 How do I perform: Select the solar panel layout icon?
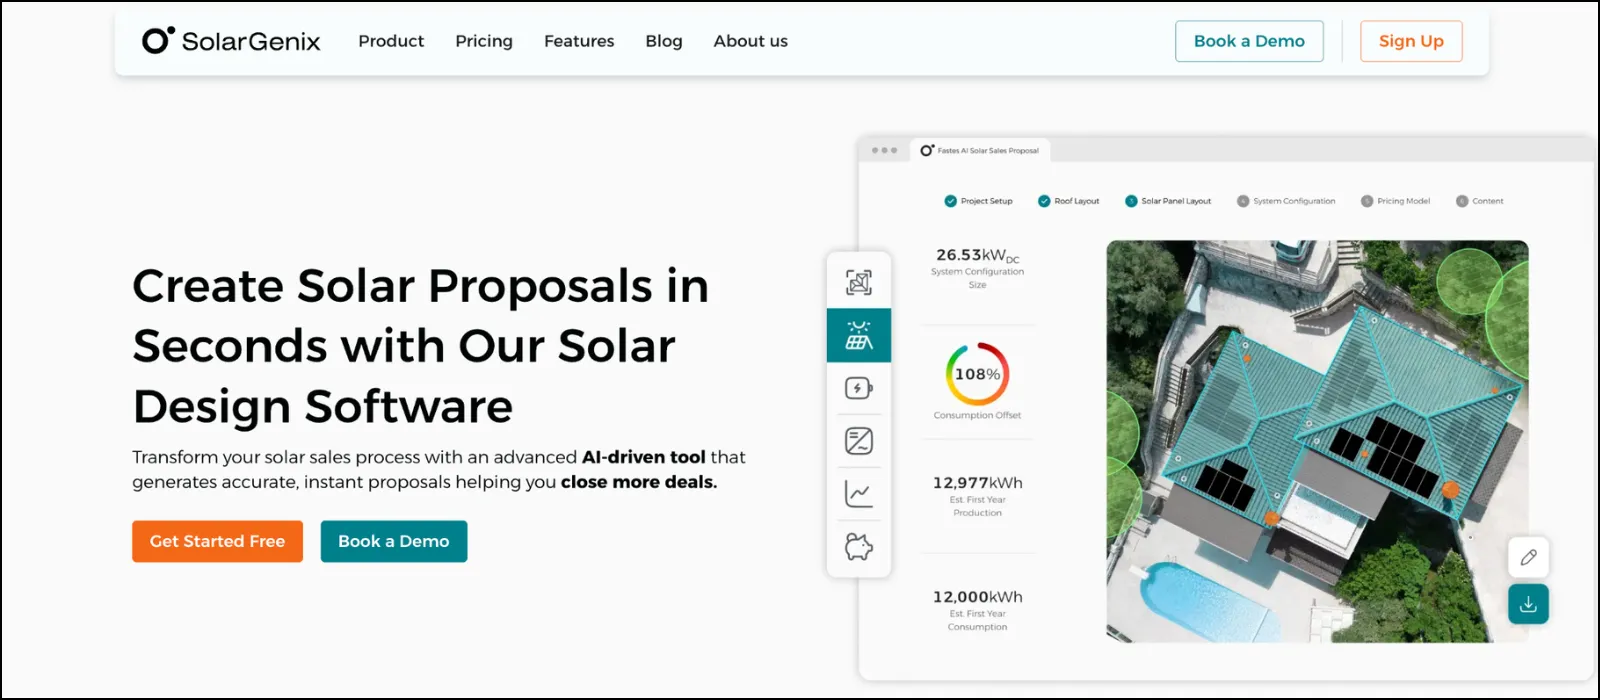tap(859, 335)
